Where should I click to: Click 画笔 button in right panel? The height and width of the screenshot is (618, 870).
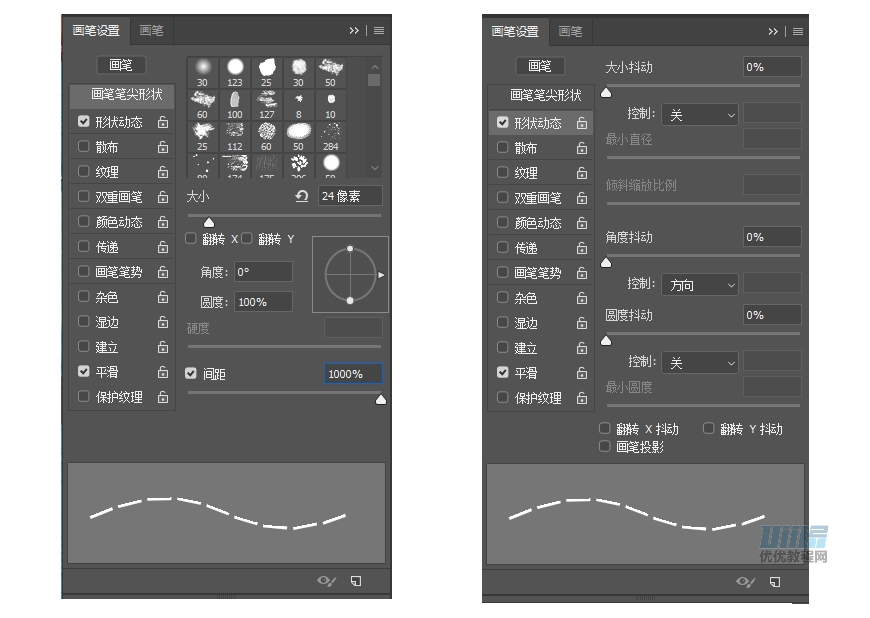(x=540, y=66)
